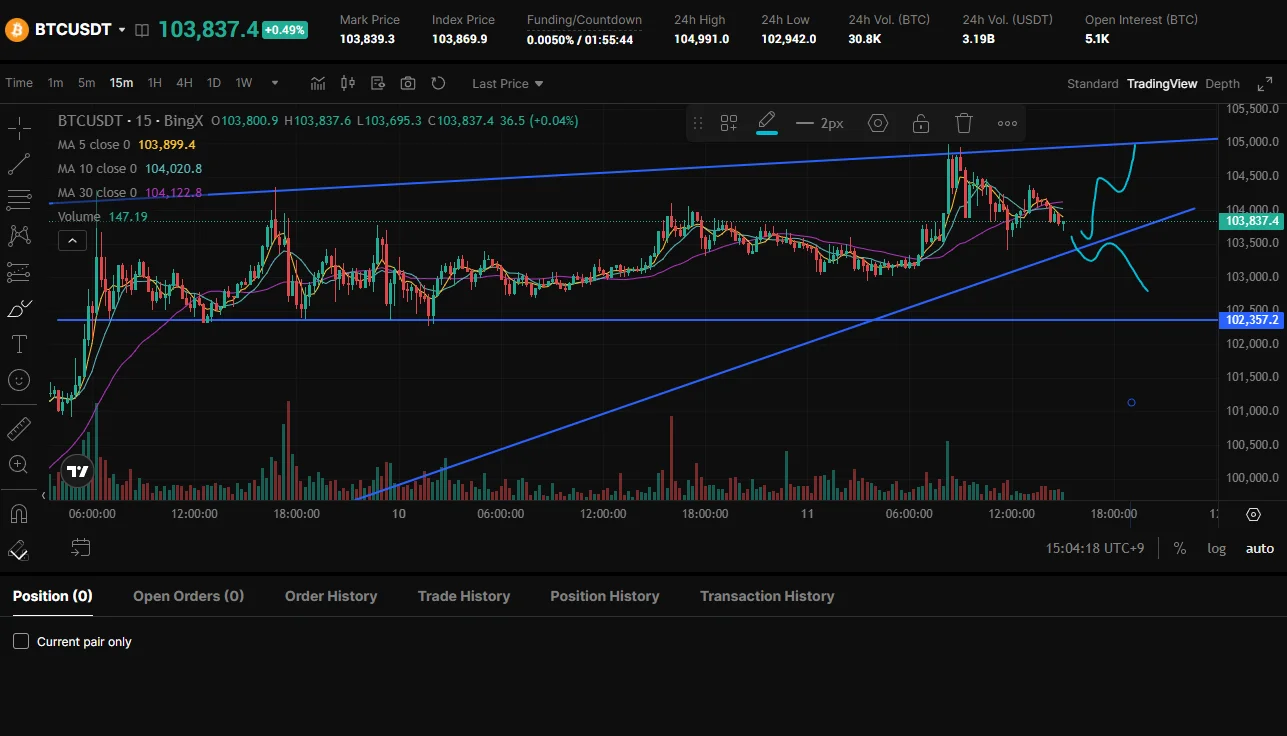The width and height of the screenshot is (1287, 736).
Task: Open the drawing templates icon
Action: tap(729, 123)
